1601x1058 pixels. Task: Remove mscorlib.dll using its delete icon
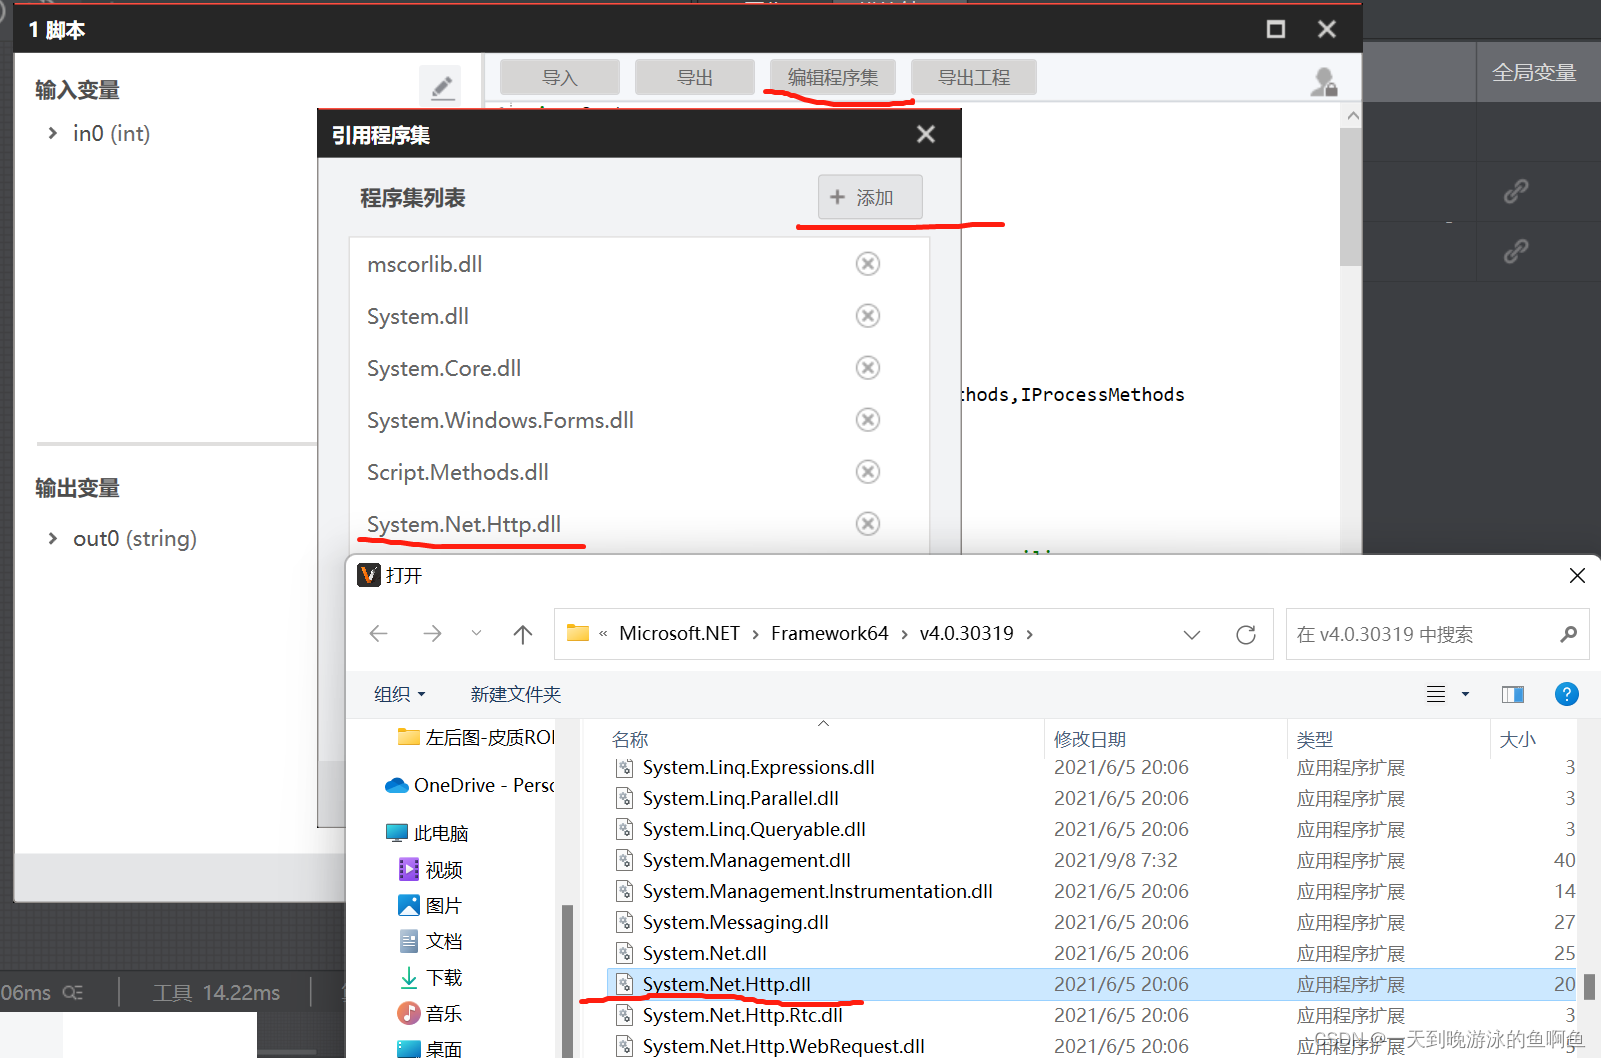click(x=867, y=263)
